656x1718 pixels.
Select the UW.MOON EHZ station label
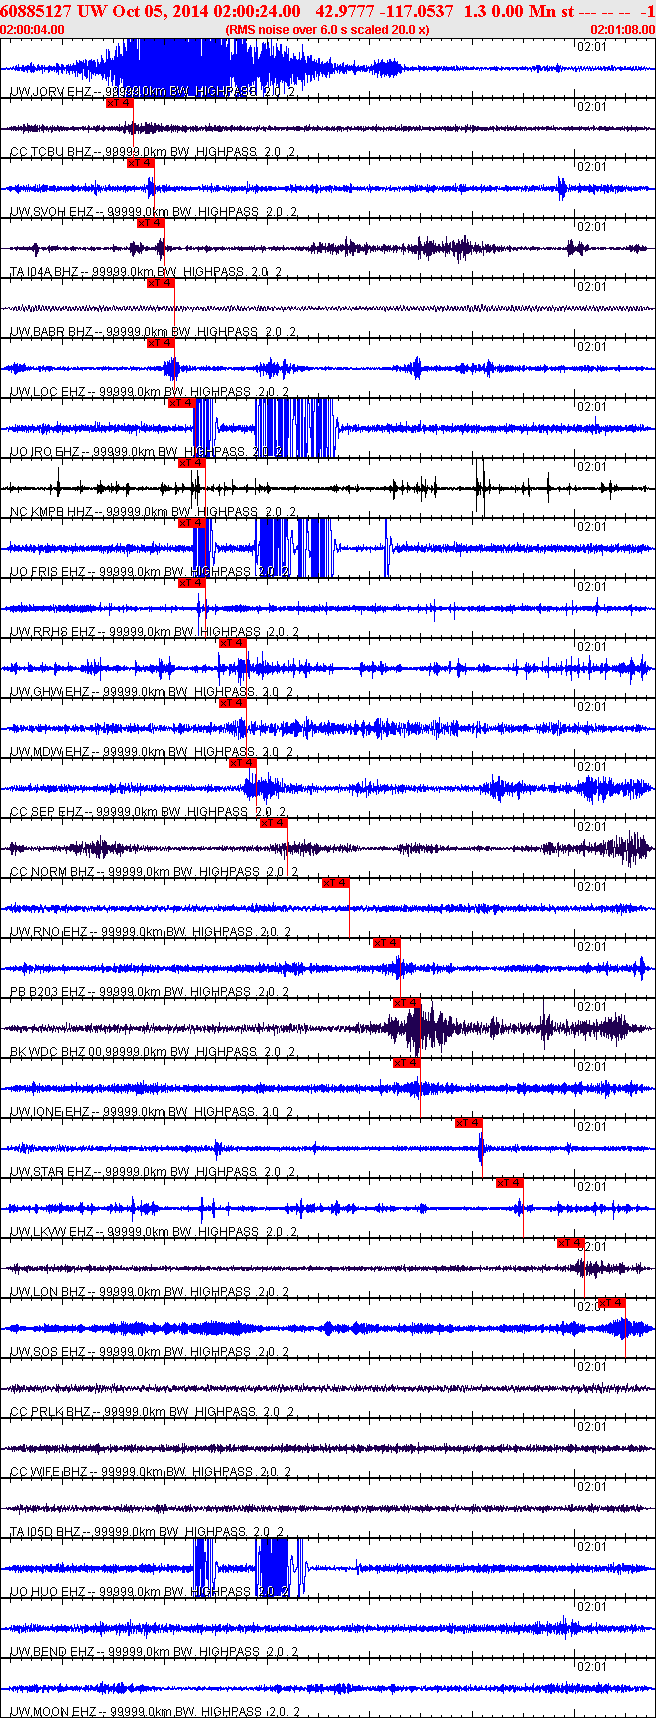click(x=52, y=1712)
